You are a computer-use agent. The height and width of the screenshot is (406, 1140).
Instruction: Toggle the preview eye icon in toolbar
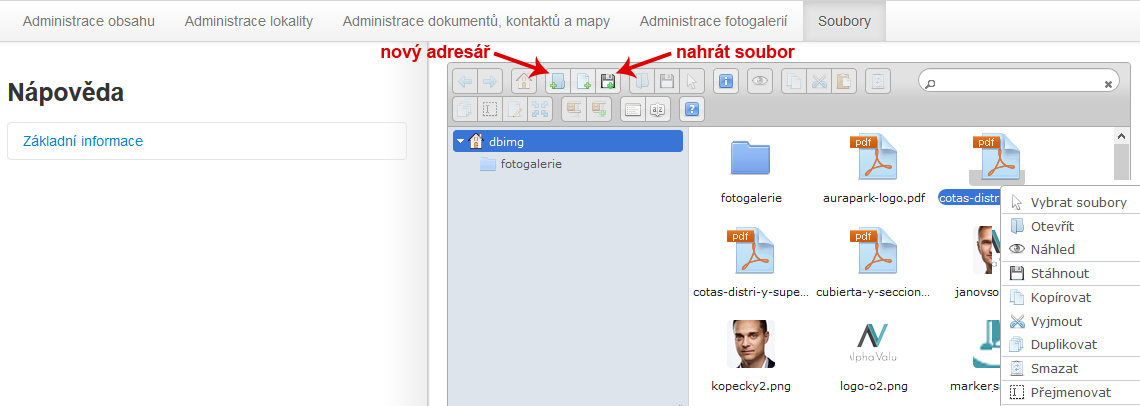click(760, 82)
